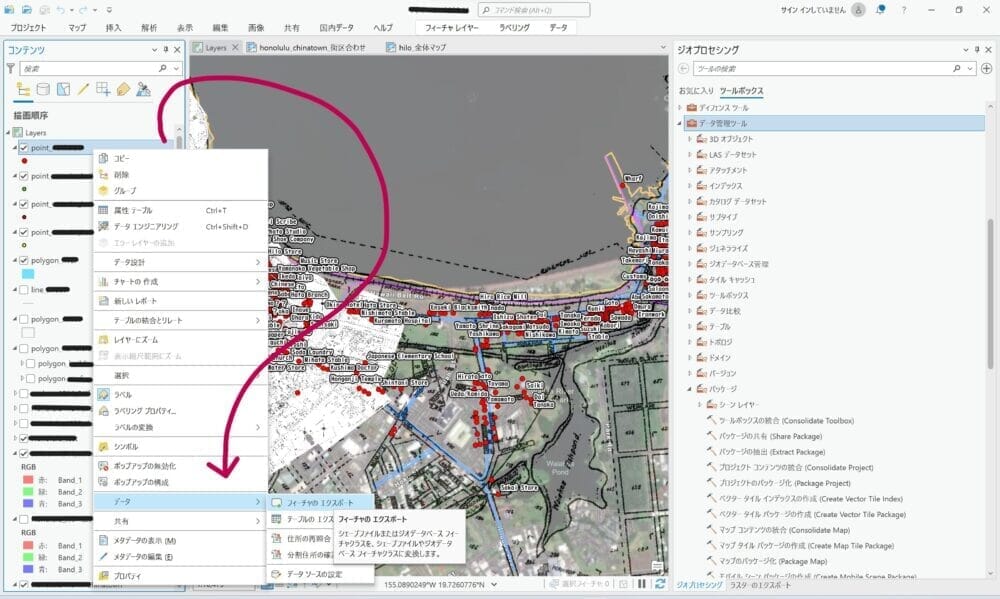
Task: Select the list by editing pencil icon
Action: [83, 89]
